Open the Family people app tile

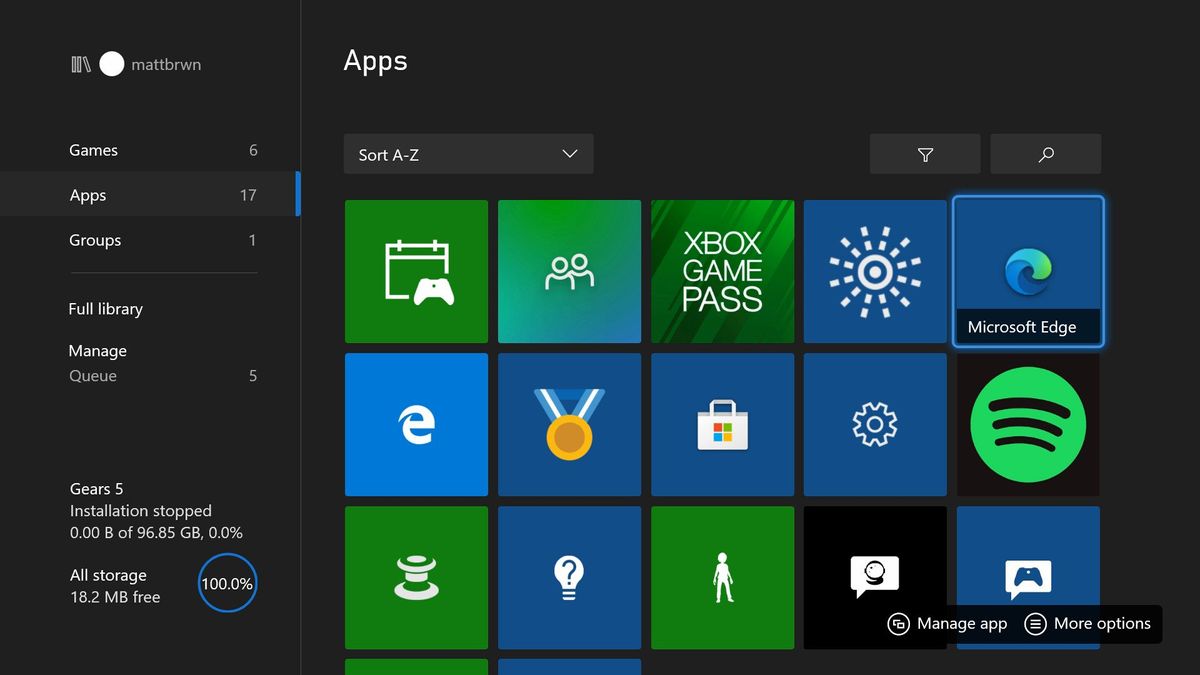[569, 271]
